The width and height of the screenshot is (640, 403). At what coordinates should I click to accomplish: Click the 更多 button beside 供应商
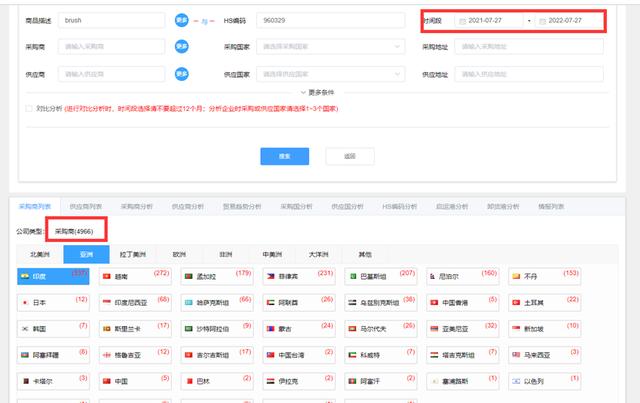(x=181, y=74)
